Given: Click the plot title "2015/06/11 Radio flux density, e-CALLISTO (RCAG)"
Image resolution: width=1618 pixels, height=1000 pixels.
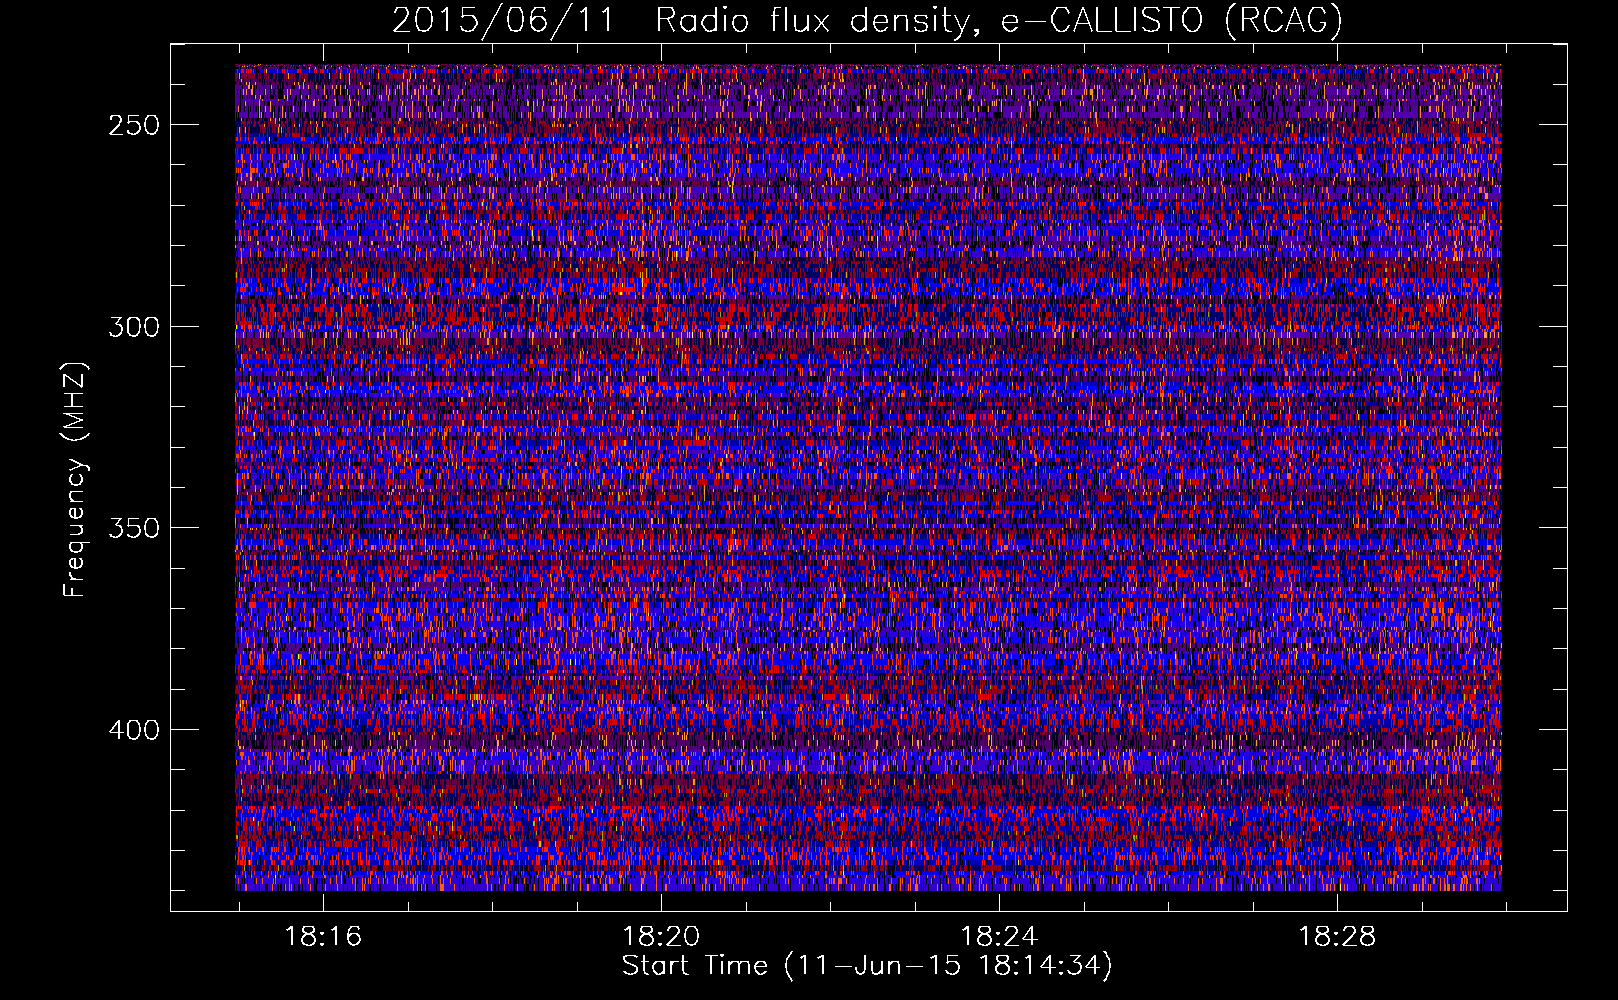Looking at the screenshot, I should tap(867, 20).
